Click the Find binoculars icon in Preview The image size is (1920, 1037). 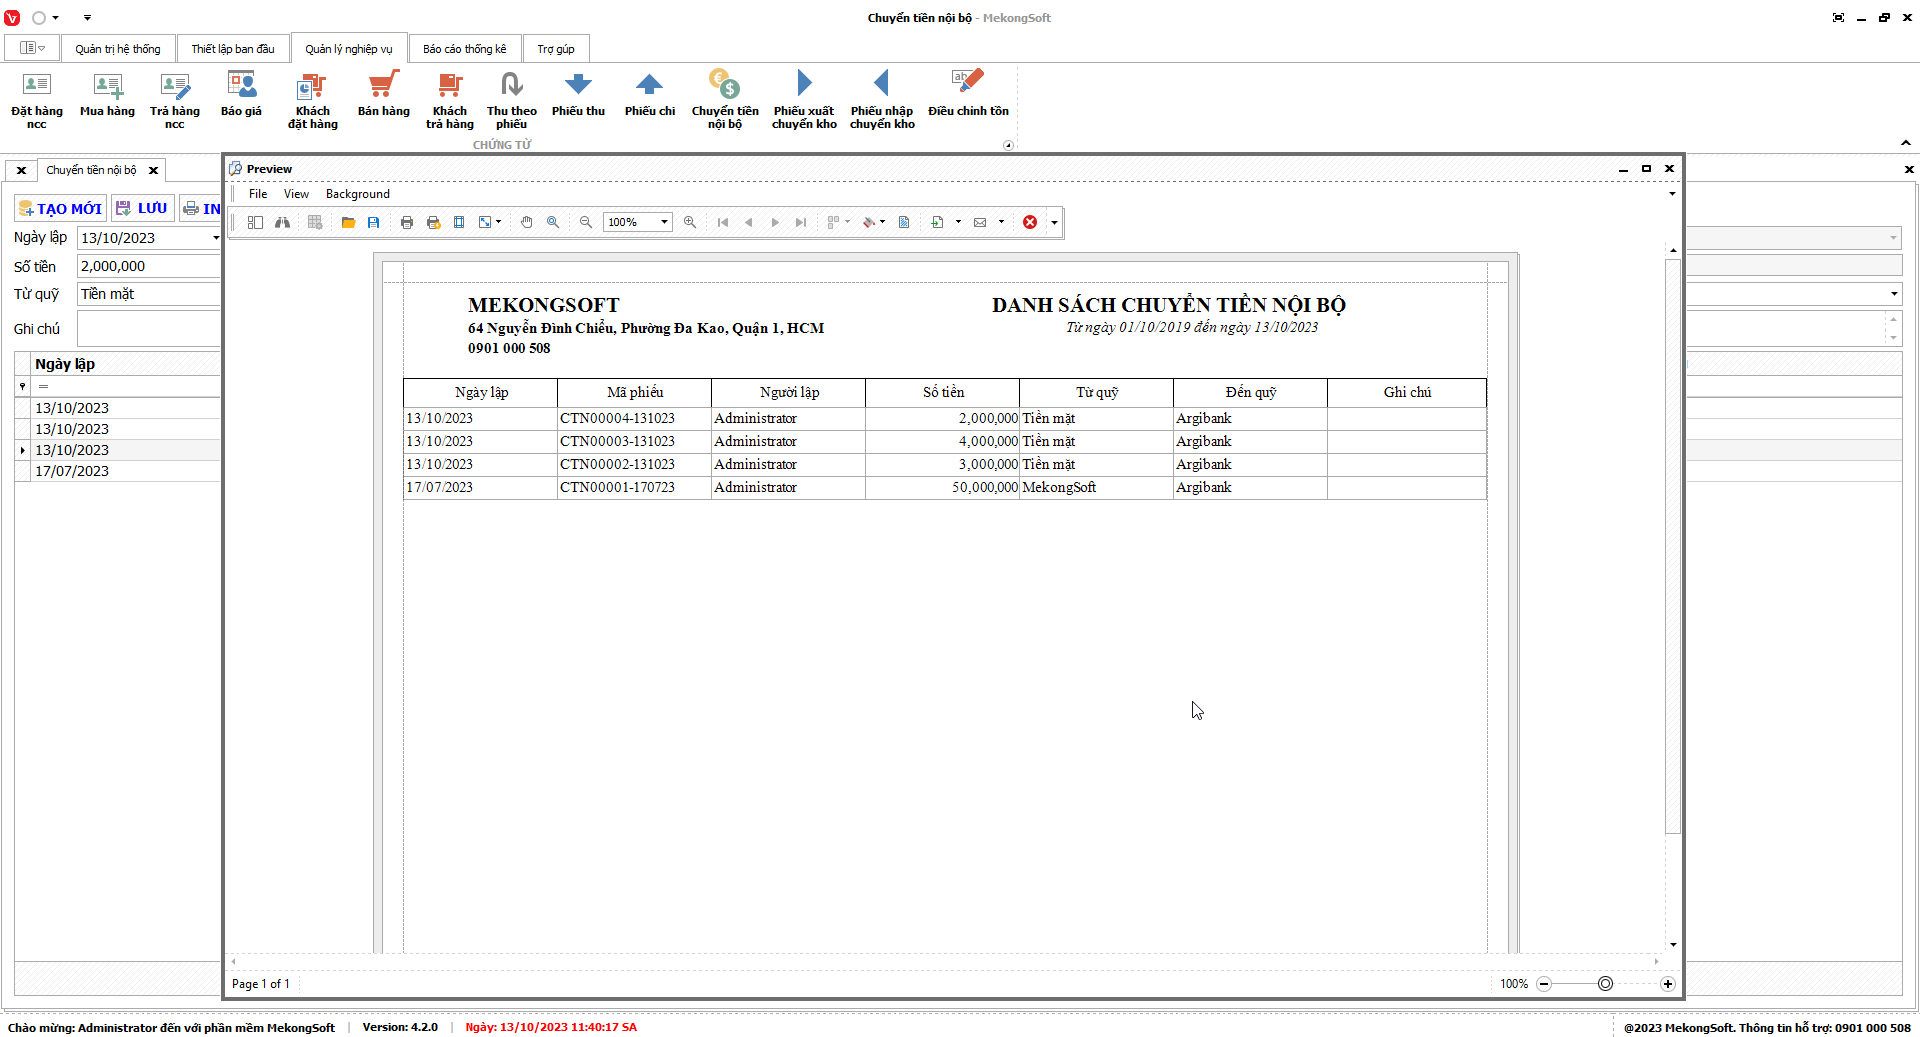tap(283, 222)
